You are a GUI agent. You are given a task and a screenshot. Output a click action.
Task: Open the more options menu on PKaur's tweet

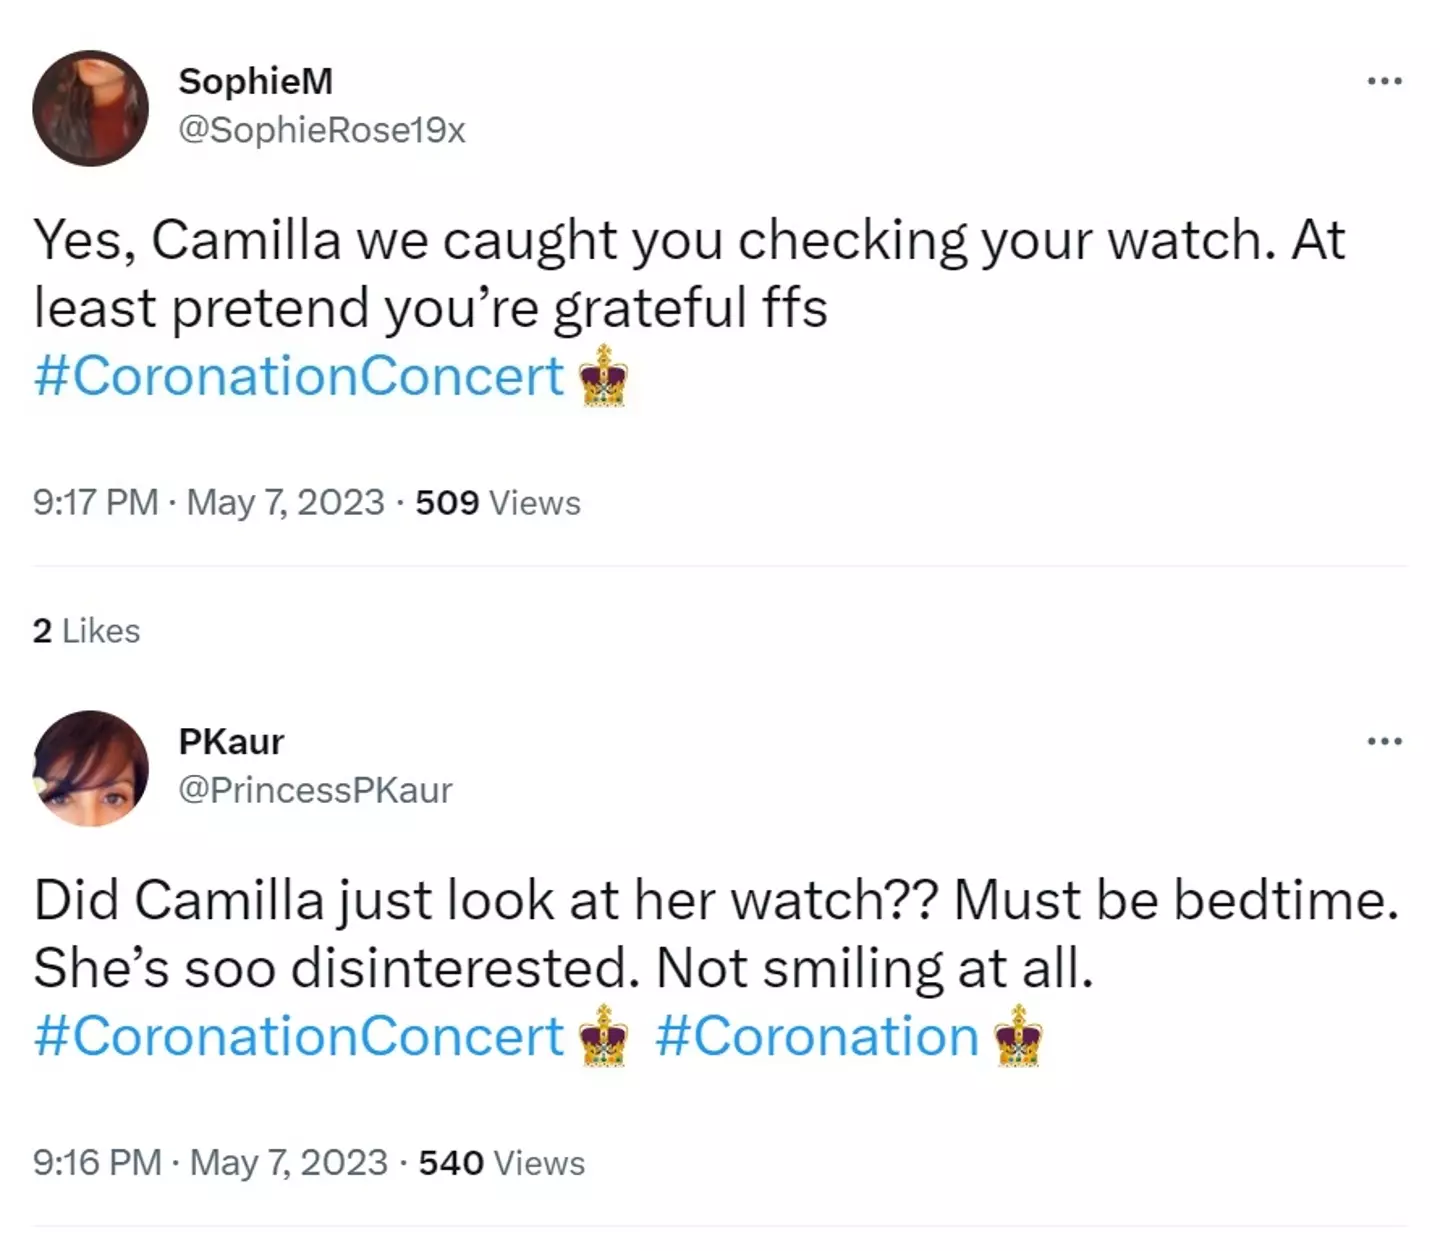point(1385,740)
